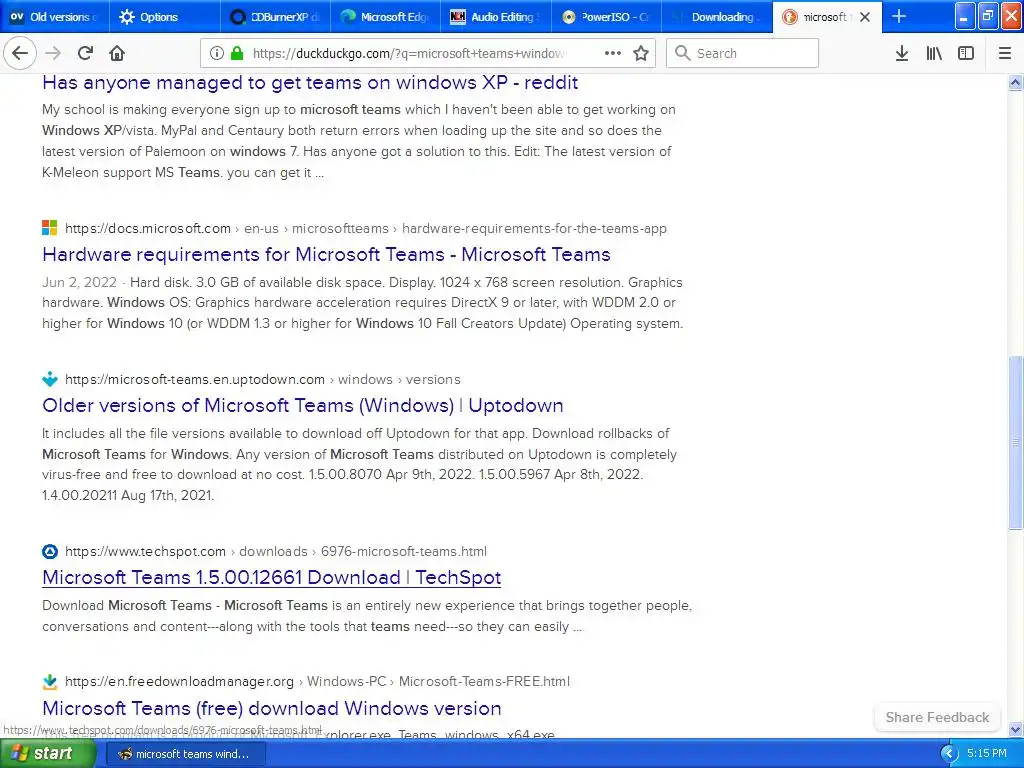Open the browser home page
Viewport: 1024px width, 768px height.
(x=117, y=53)
